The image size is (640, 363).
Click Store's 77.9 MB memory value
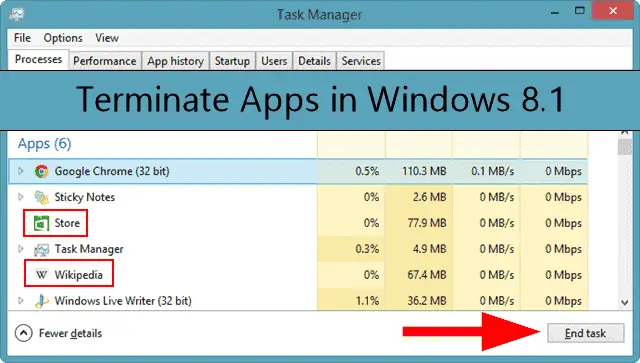(x=427, y=223)
